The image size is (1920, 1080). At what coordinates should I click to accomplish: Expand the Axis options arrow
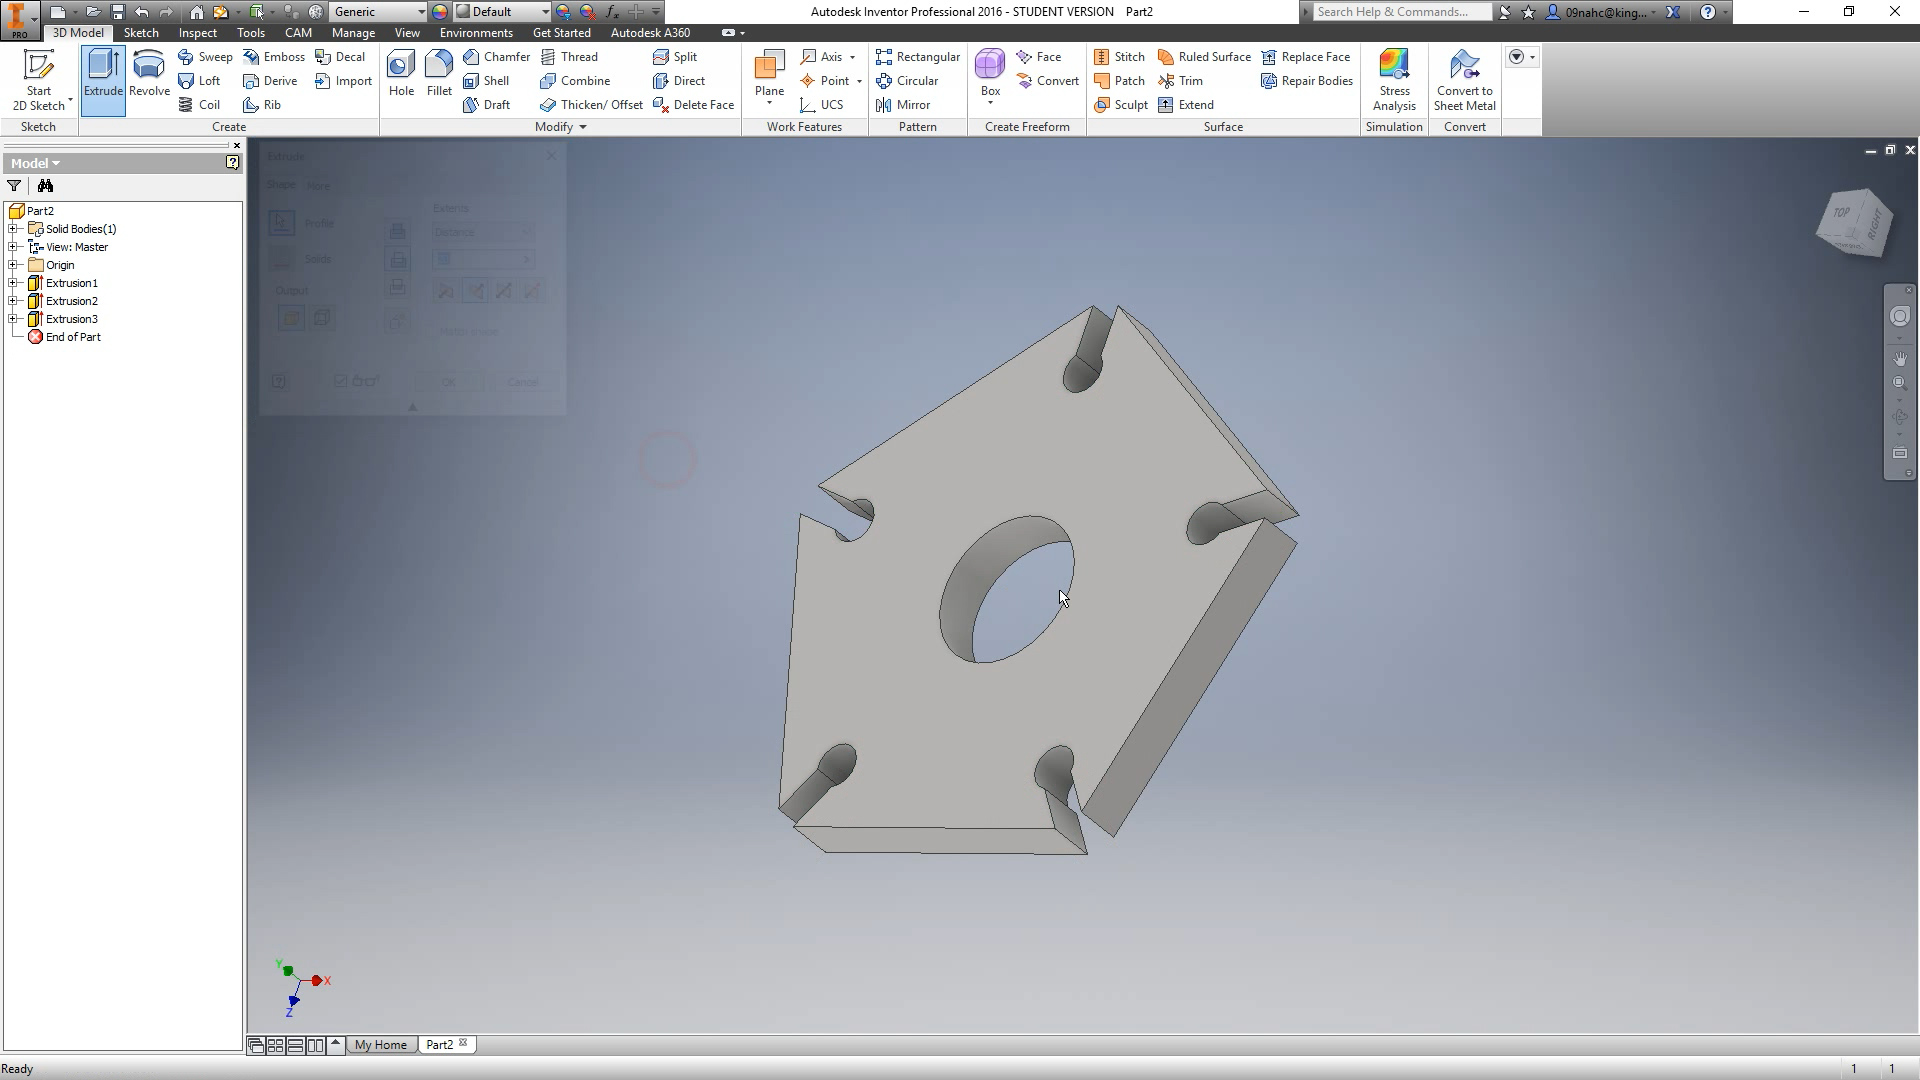coord(852,57)
